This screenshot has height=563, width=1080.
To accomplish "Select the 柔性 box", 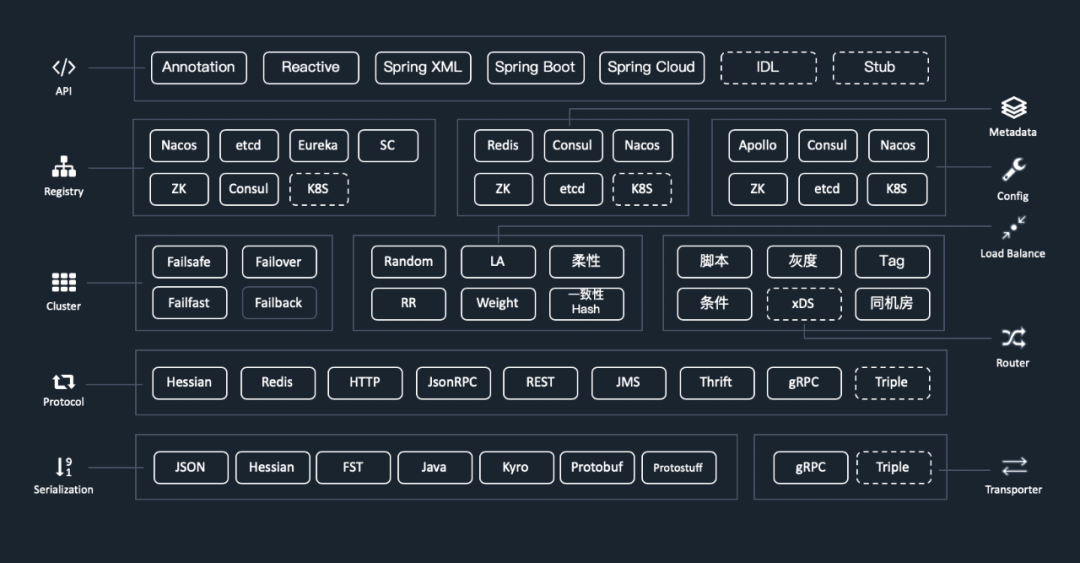I will (x=586, y=262).
